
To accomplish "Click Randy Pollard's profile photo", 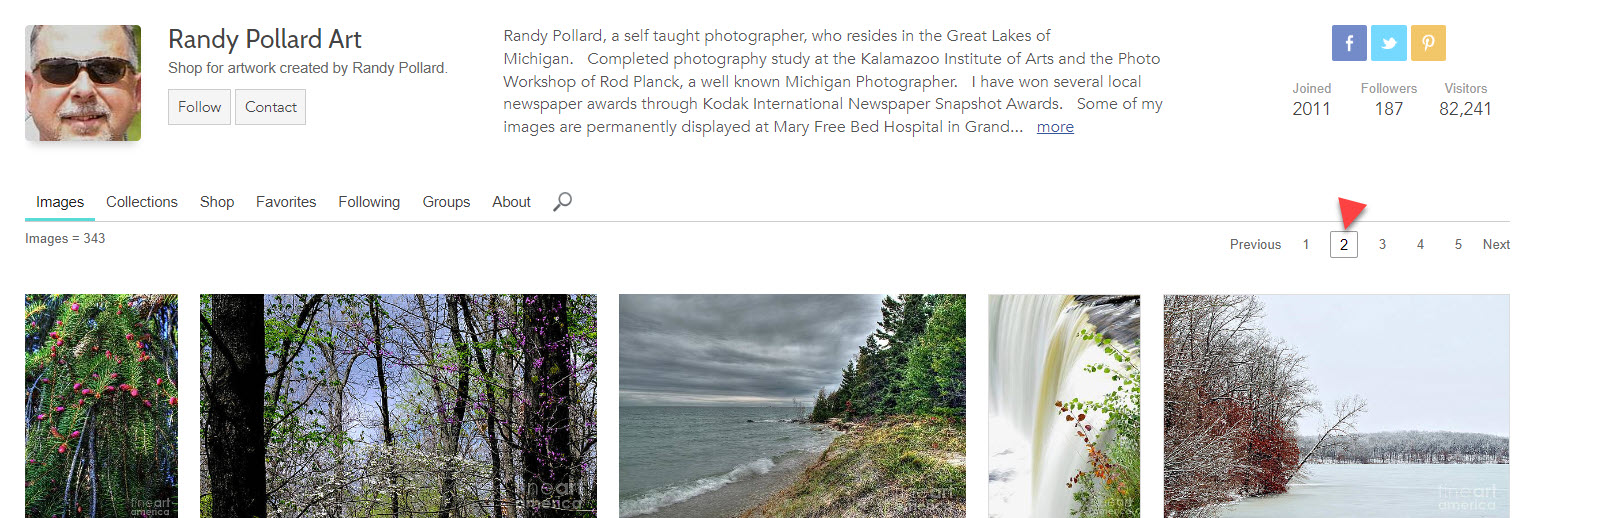I will pos(83,83).
